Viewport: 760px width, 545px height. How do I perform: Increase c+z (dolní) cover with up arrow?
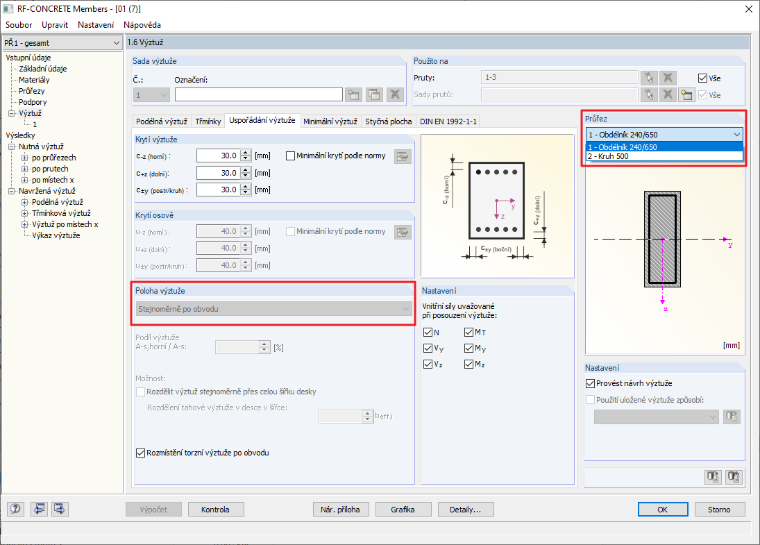click(246, 170)
